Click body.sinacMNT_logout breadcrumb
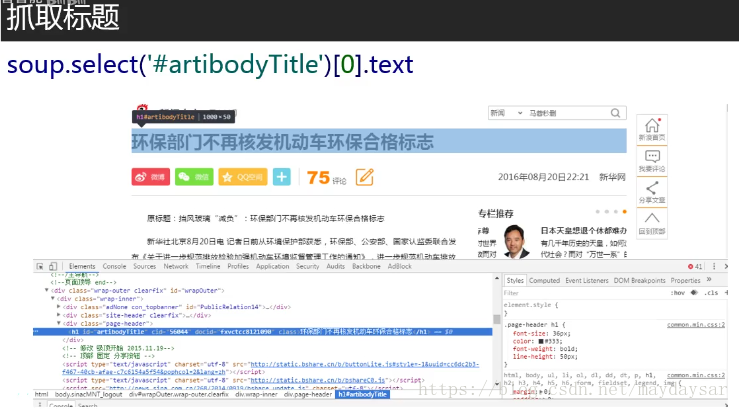Viewport: 739px width, 409px height. [x=89, y=394]
